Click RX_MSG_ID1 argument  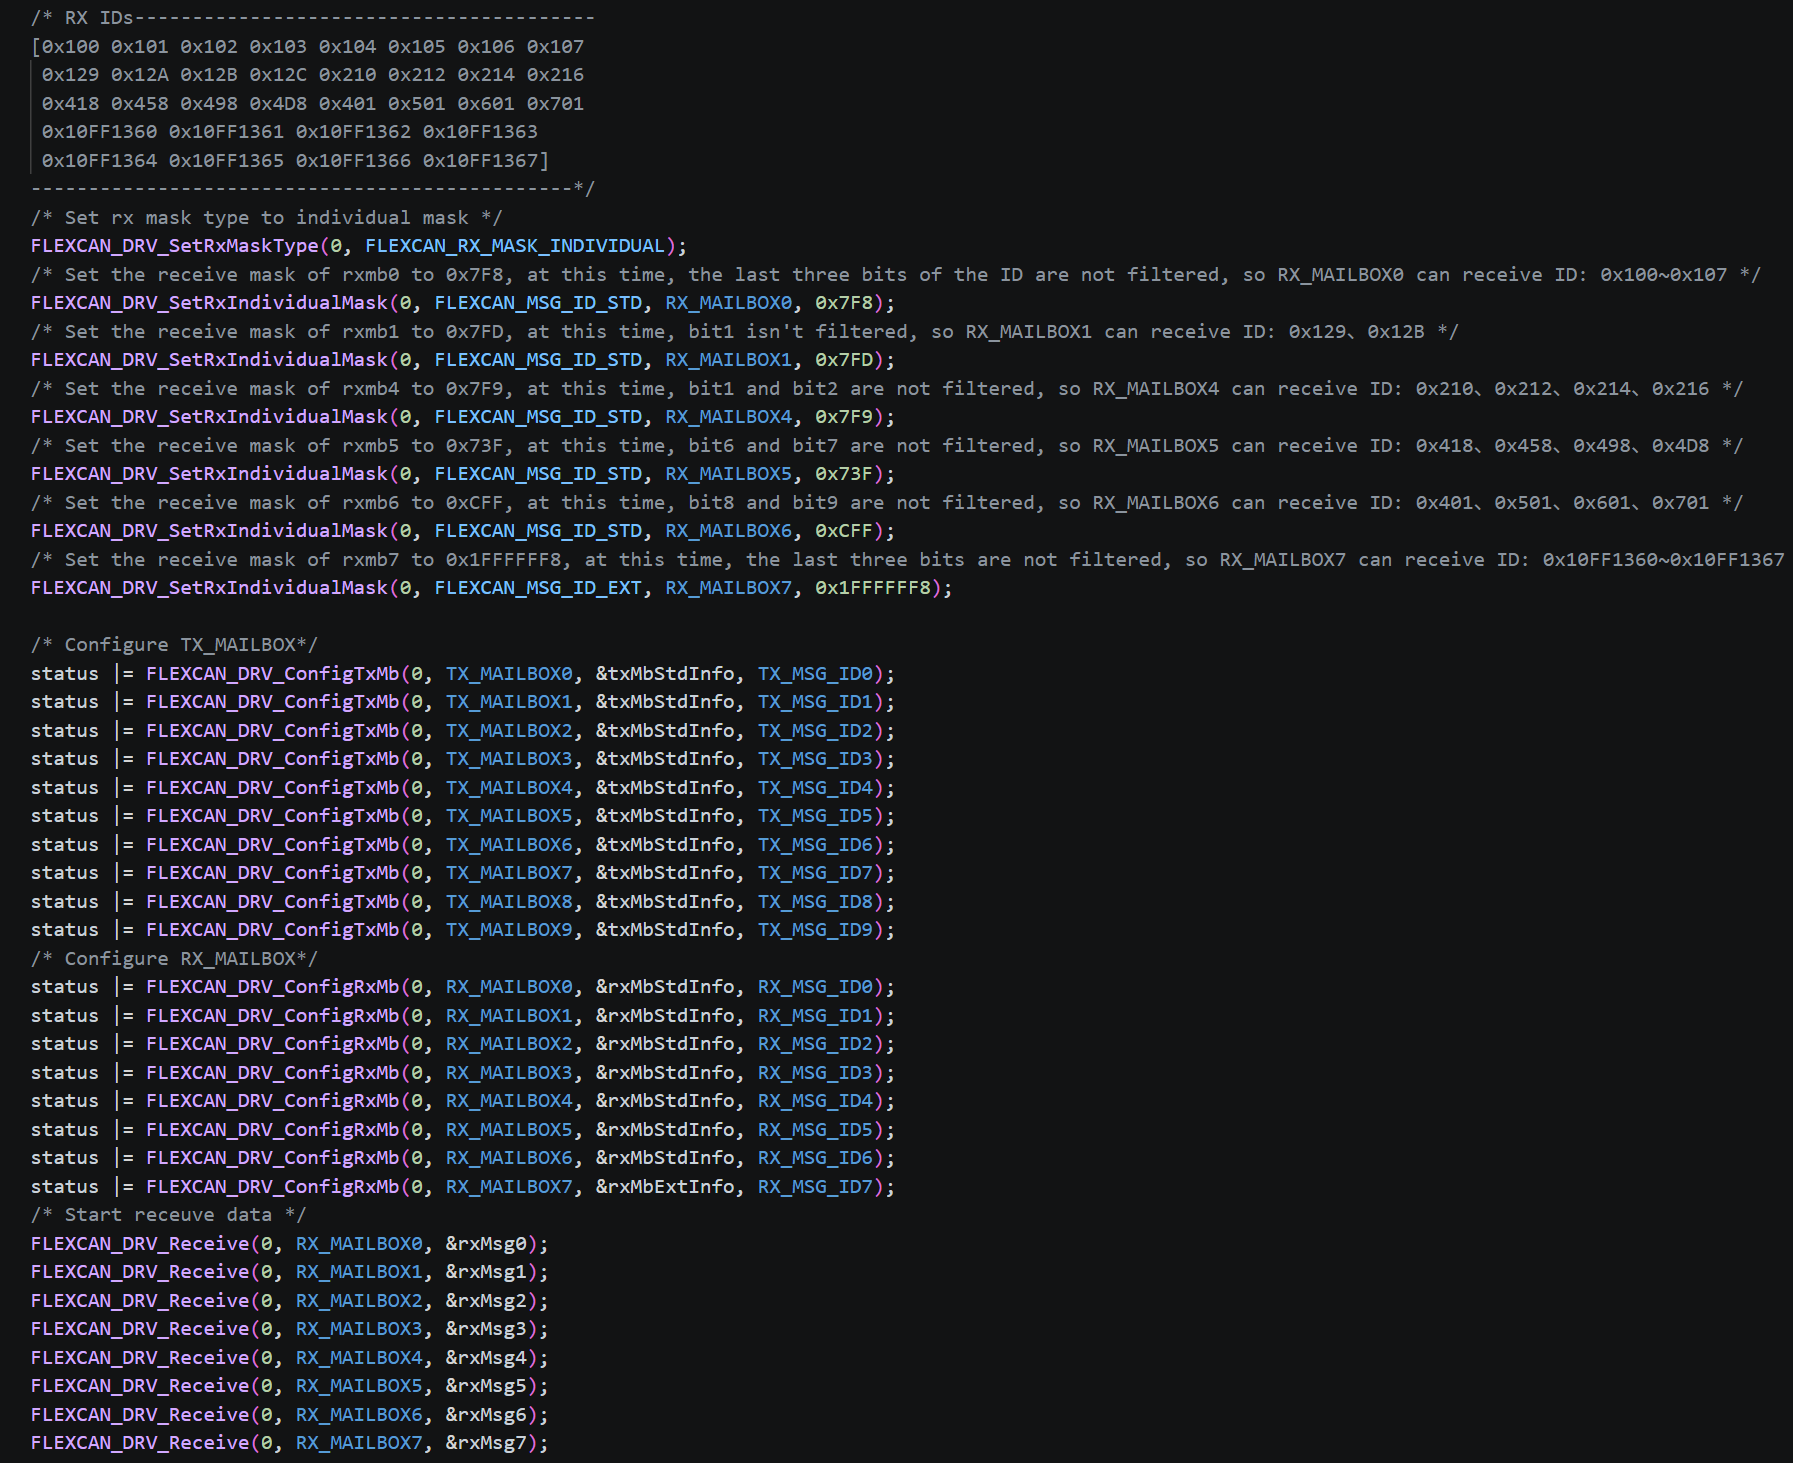click(815, 1016)
